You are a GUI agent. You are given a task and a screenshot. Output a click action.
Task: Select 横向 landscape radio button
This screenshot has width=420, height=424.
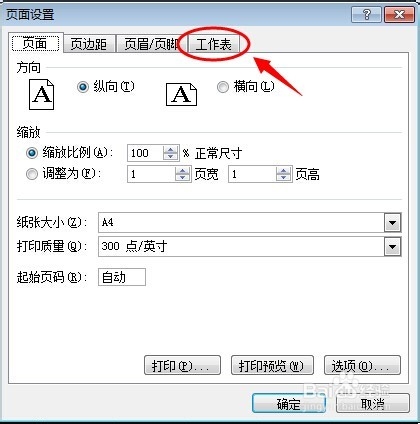tap(223, 87)
